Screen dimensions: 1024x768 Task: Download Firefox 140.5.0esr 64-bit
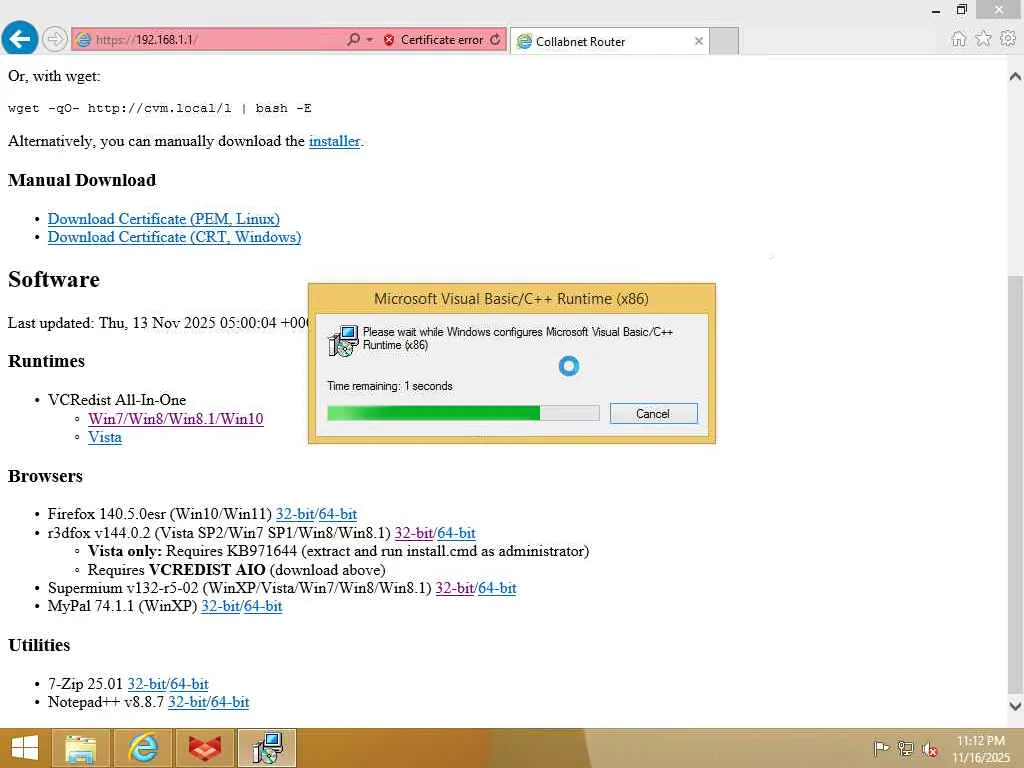pyautogui.click(x=338, y=514)
